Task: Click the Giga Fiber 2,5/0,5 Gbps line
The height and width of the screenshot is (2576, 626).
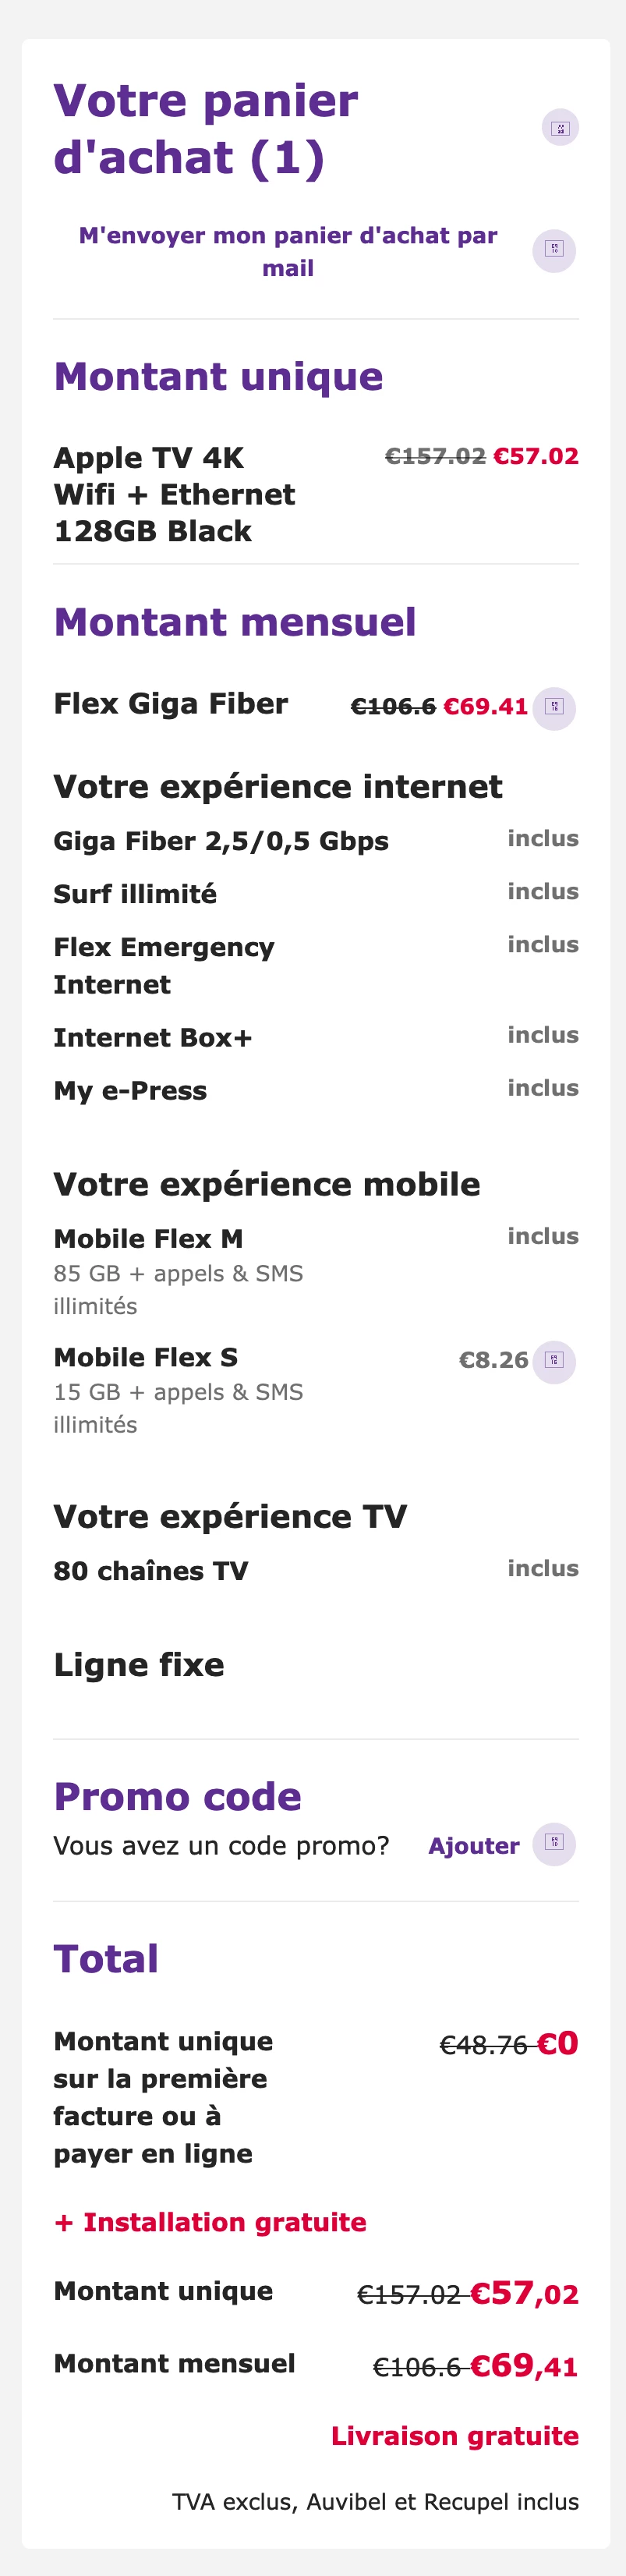Action: pos(221,841)
